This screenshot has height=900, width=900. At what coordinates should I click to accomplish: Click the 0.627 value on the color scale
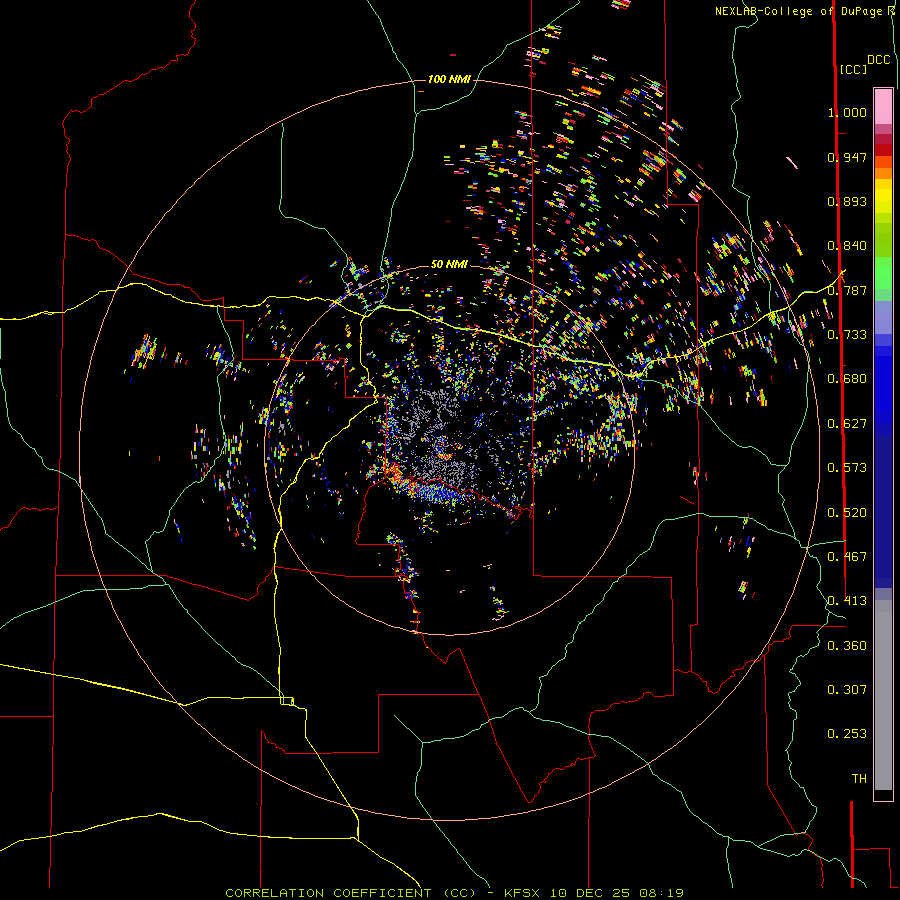[847, 424]
